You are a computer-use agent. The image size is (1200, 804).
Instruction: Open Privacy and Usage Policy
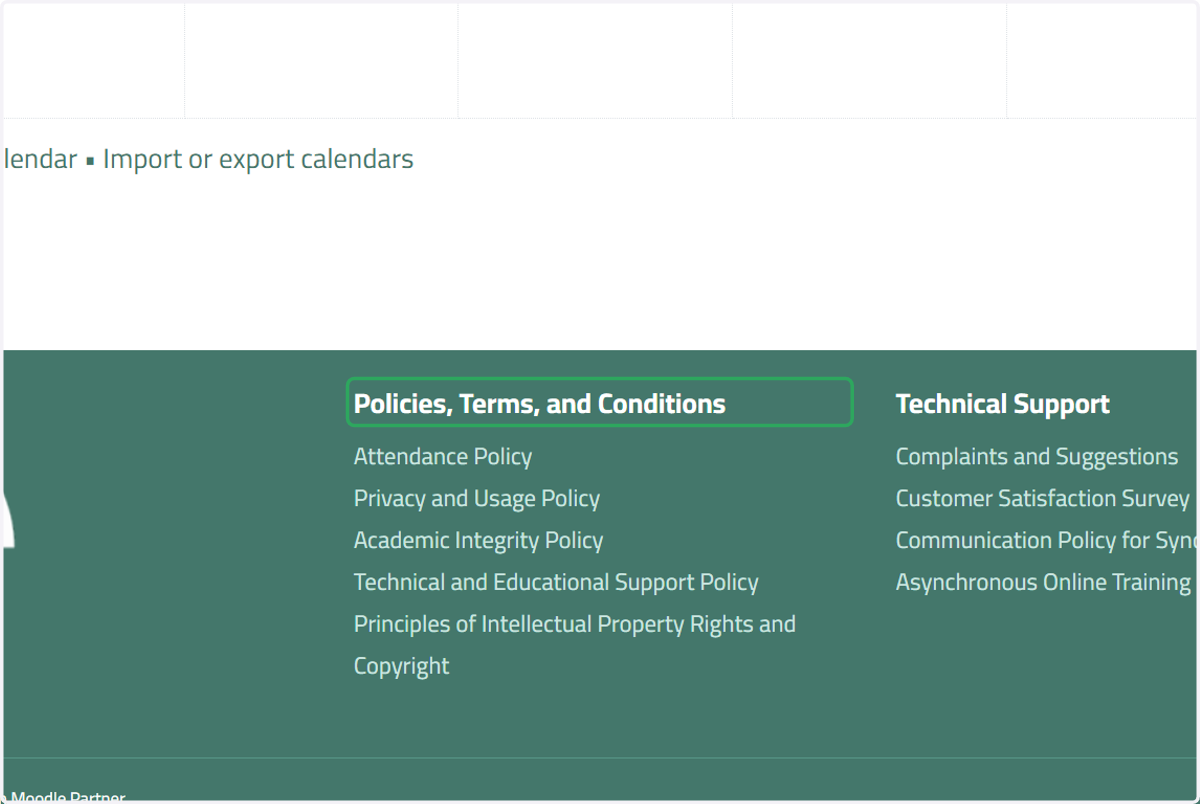click(477, 499)
